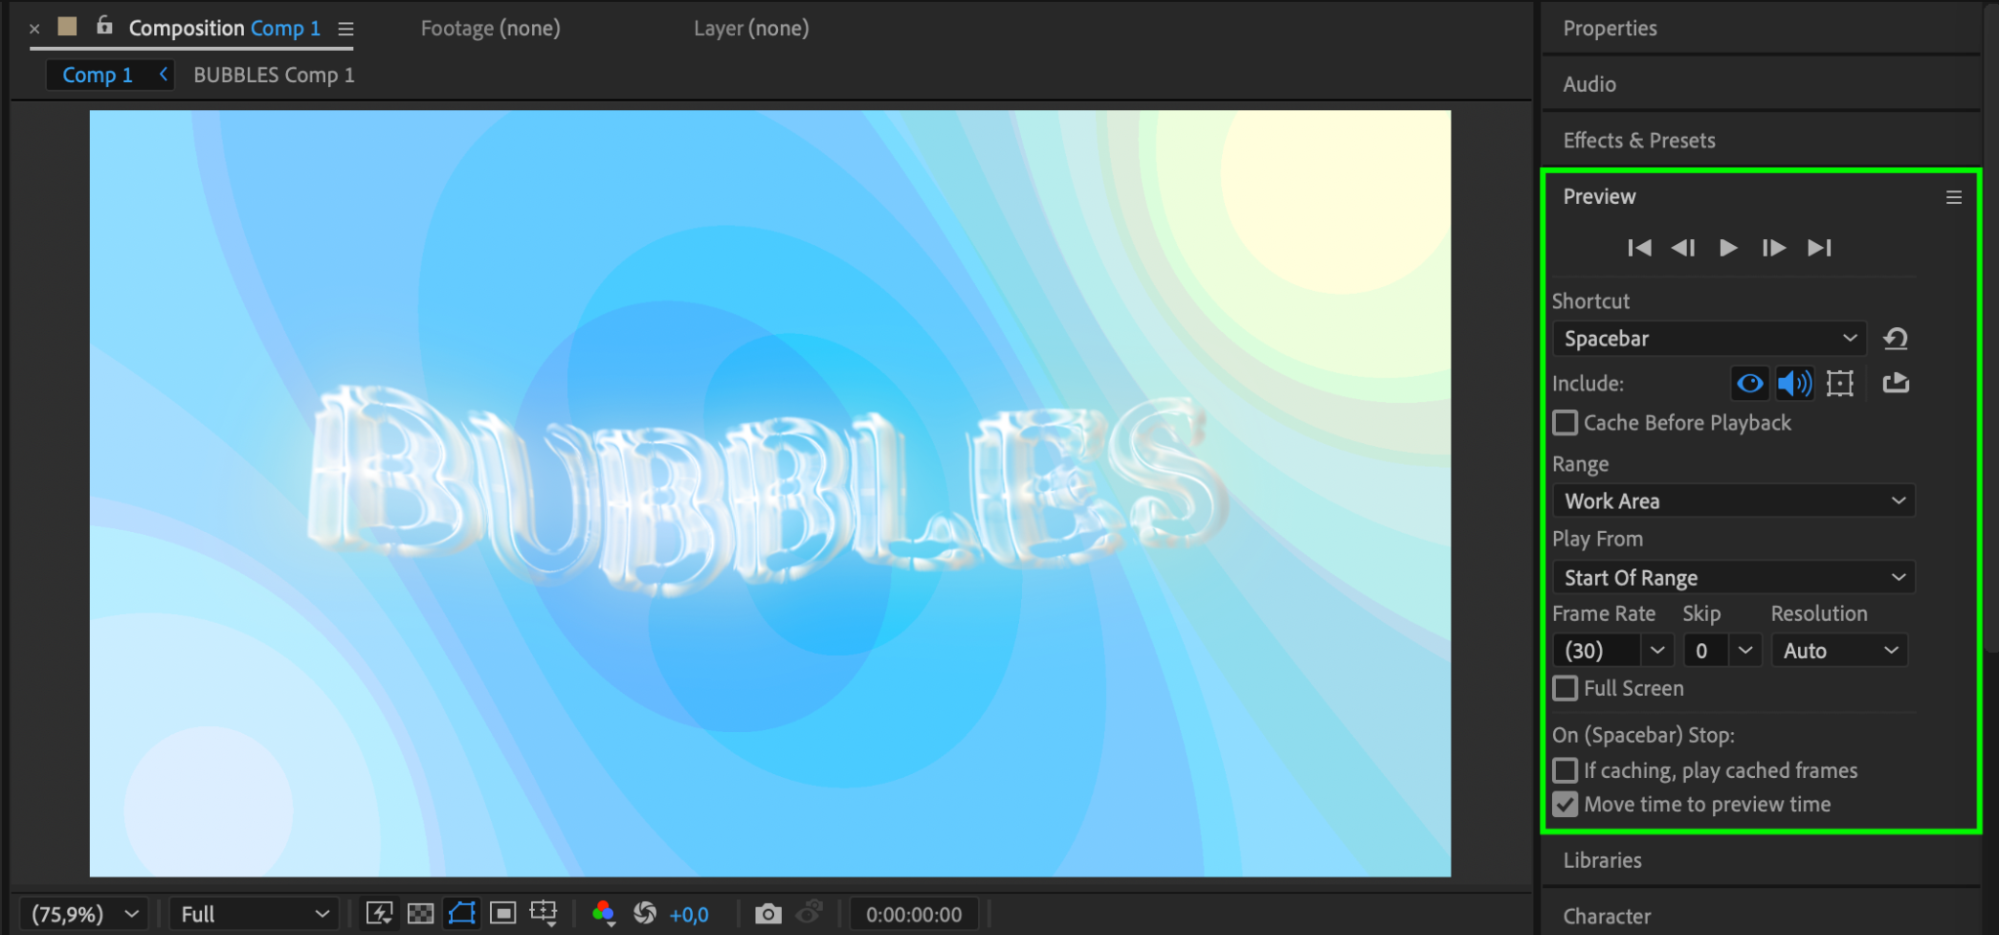Open the Full resolution dropdown in viewer
The width and height of the screenshot is (1999, 936).
(254, 915)
